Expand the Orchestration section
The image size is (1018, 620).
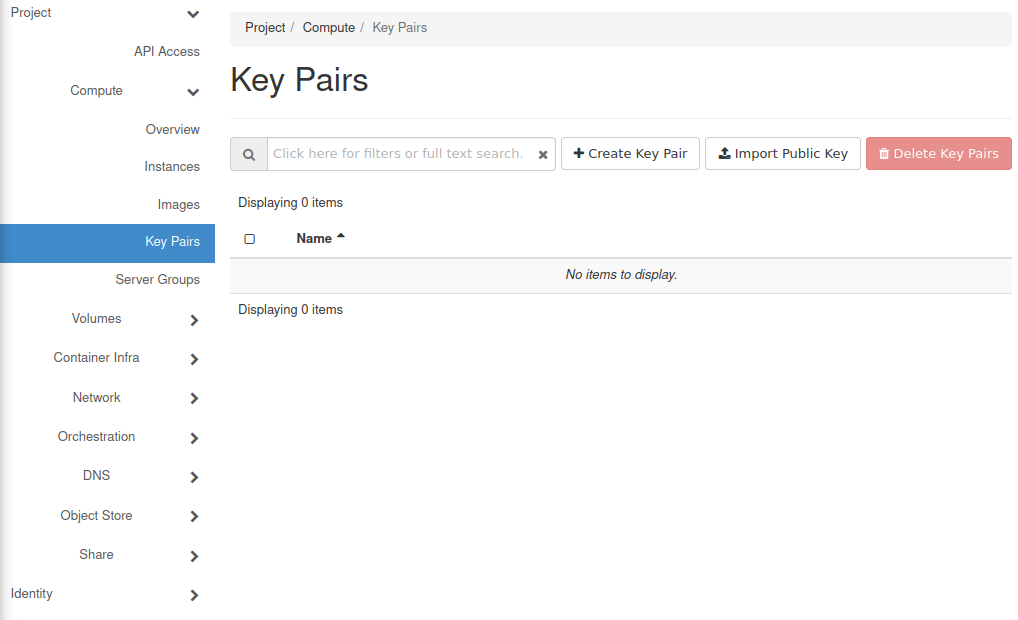(x=194, y=438)
